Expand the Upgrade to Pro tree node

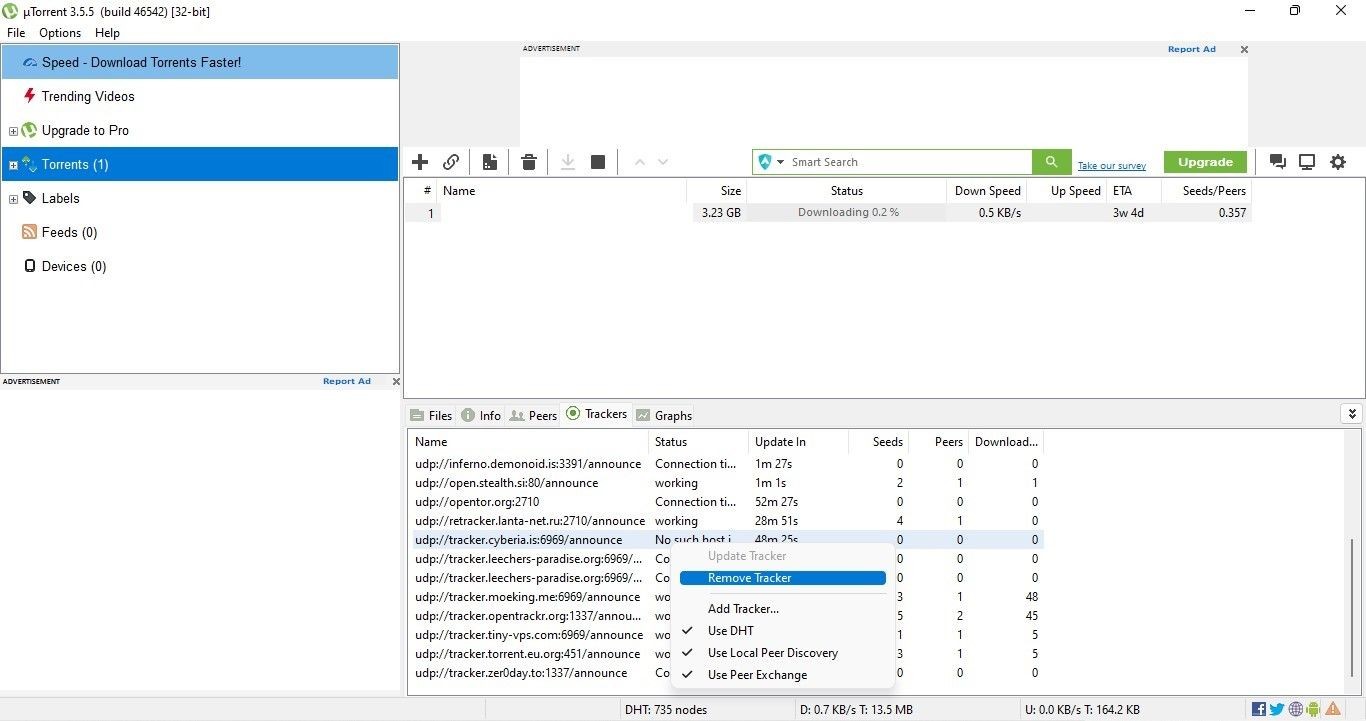[13, 131]
